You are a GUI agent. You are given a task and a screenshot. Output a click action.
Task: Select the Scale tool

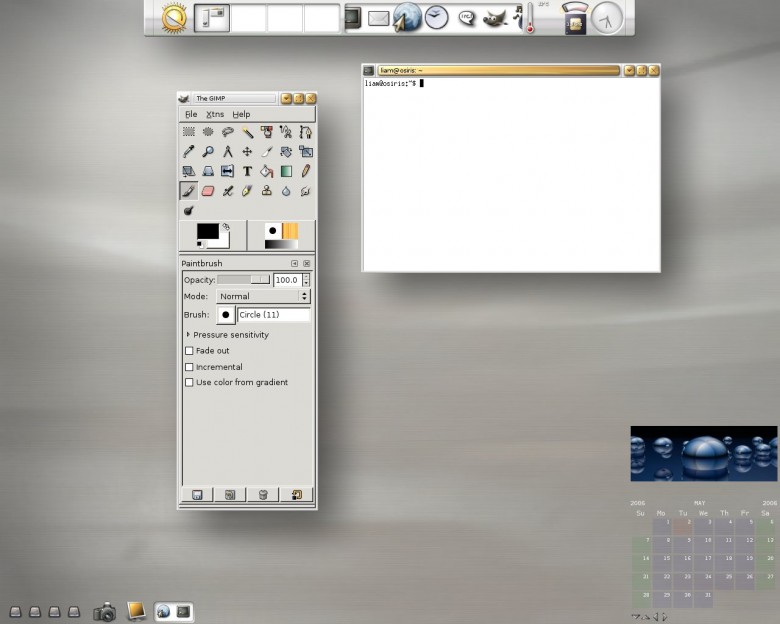pyautogui.click(x=305, y=151)
